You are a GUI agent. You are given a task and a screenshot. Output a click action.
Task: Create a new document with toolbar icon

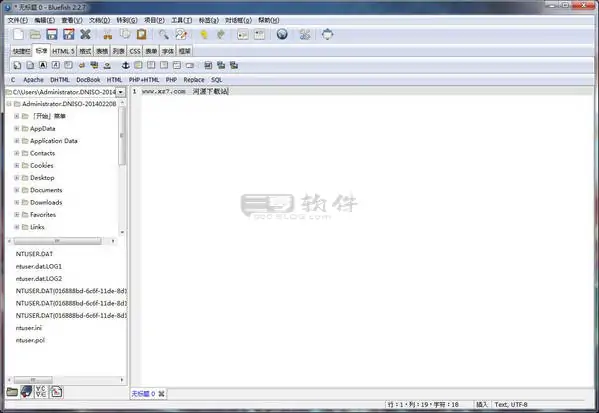pos(18,34)
